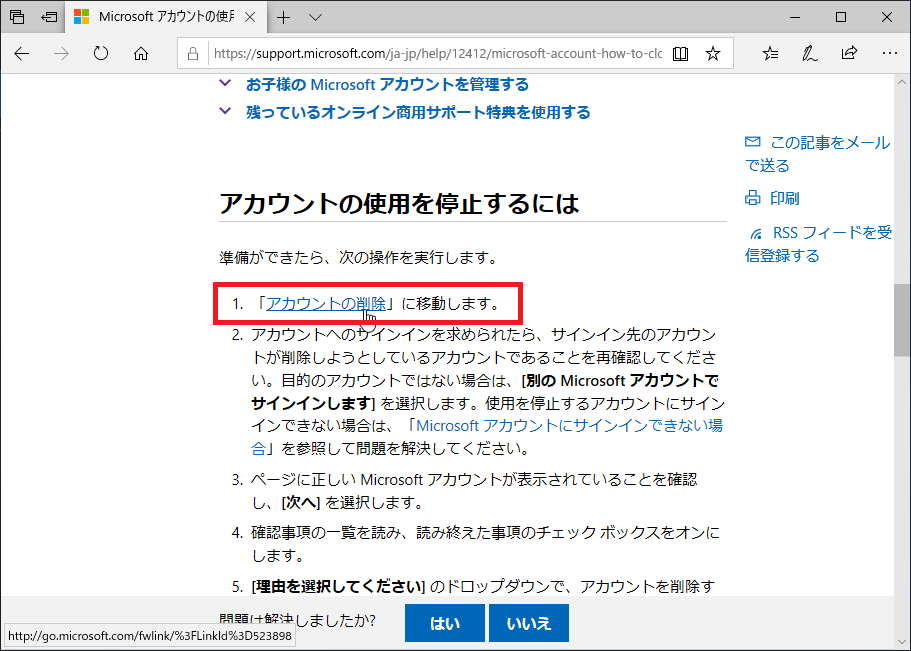Image resolution: width=911 pixels, height=651 pixels.
Task: Click the text 準備ができたら、次の操作を実行します。
Action: click(359, 257)
